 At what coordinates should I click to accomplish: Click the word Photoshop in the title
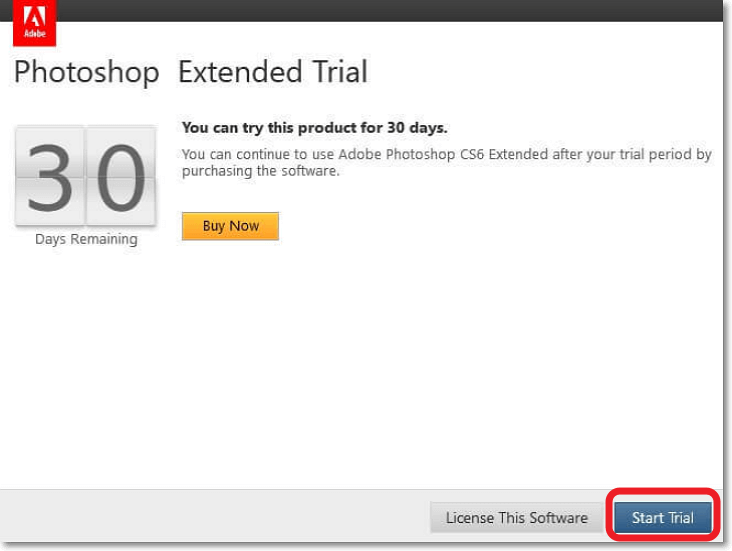(x=86, y=73)
